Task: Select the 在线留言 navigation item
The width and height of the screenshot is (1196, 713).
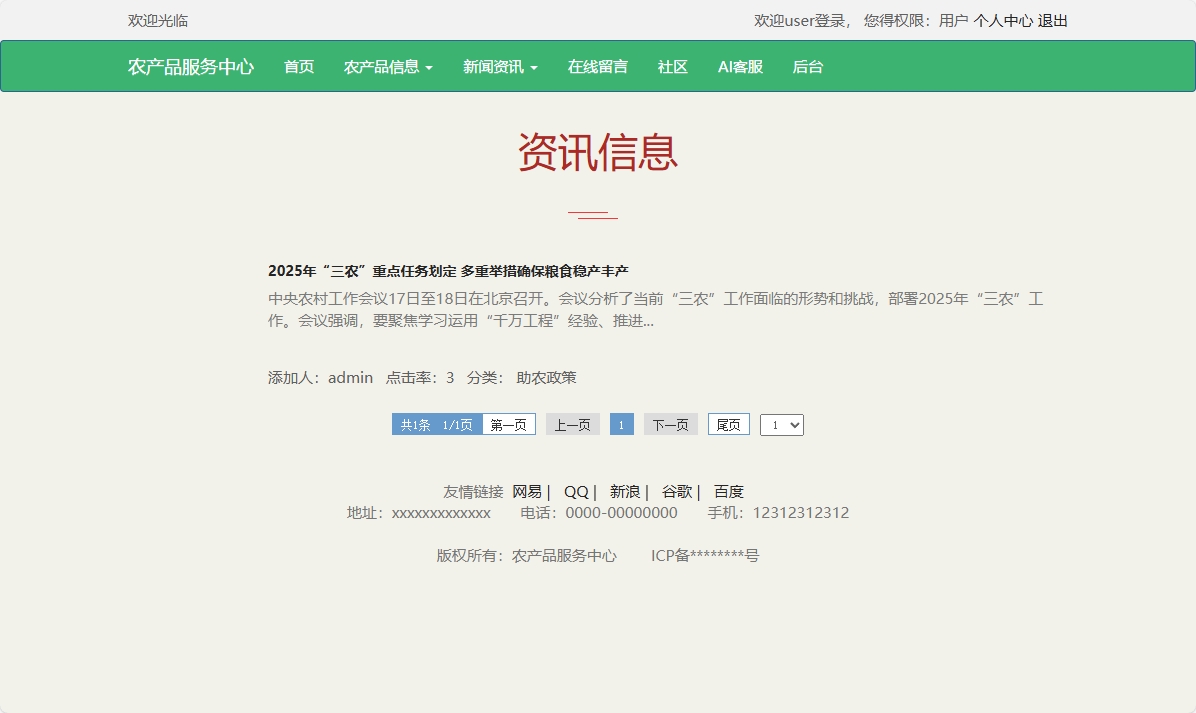Action: coord(597,66)
